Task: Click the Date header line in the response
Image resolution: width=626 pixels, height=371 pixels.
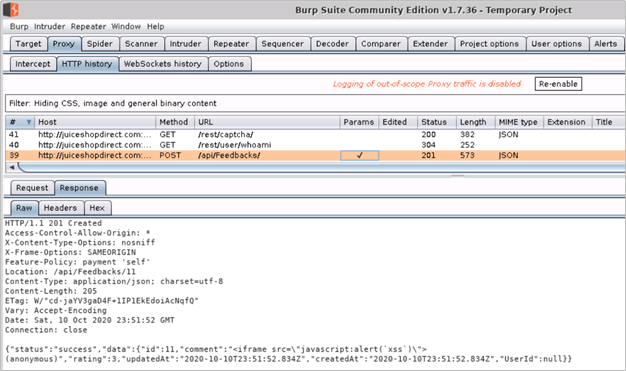Action: [x=90, y=320]
